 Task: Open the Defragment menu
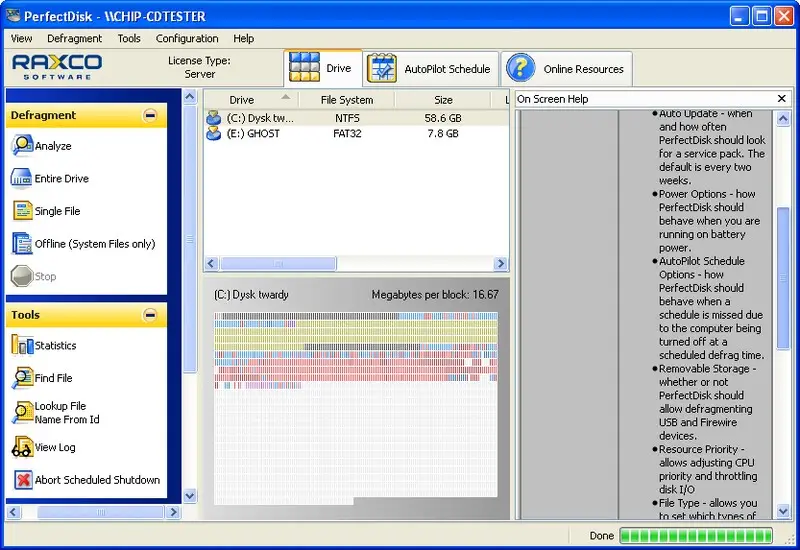click(74, 38)
